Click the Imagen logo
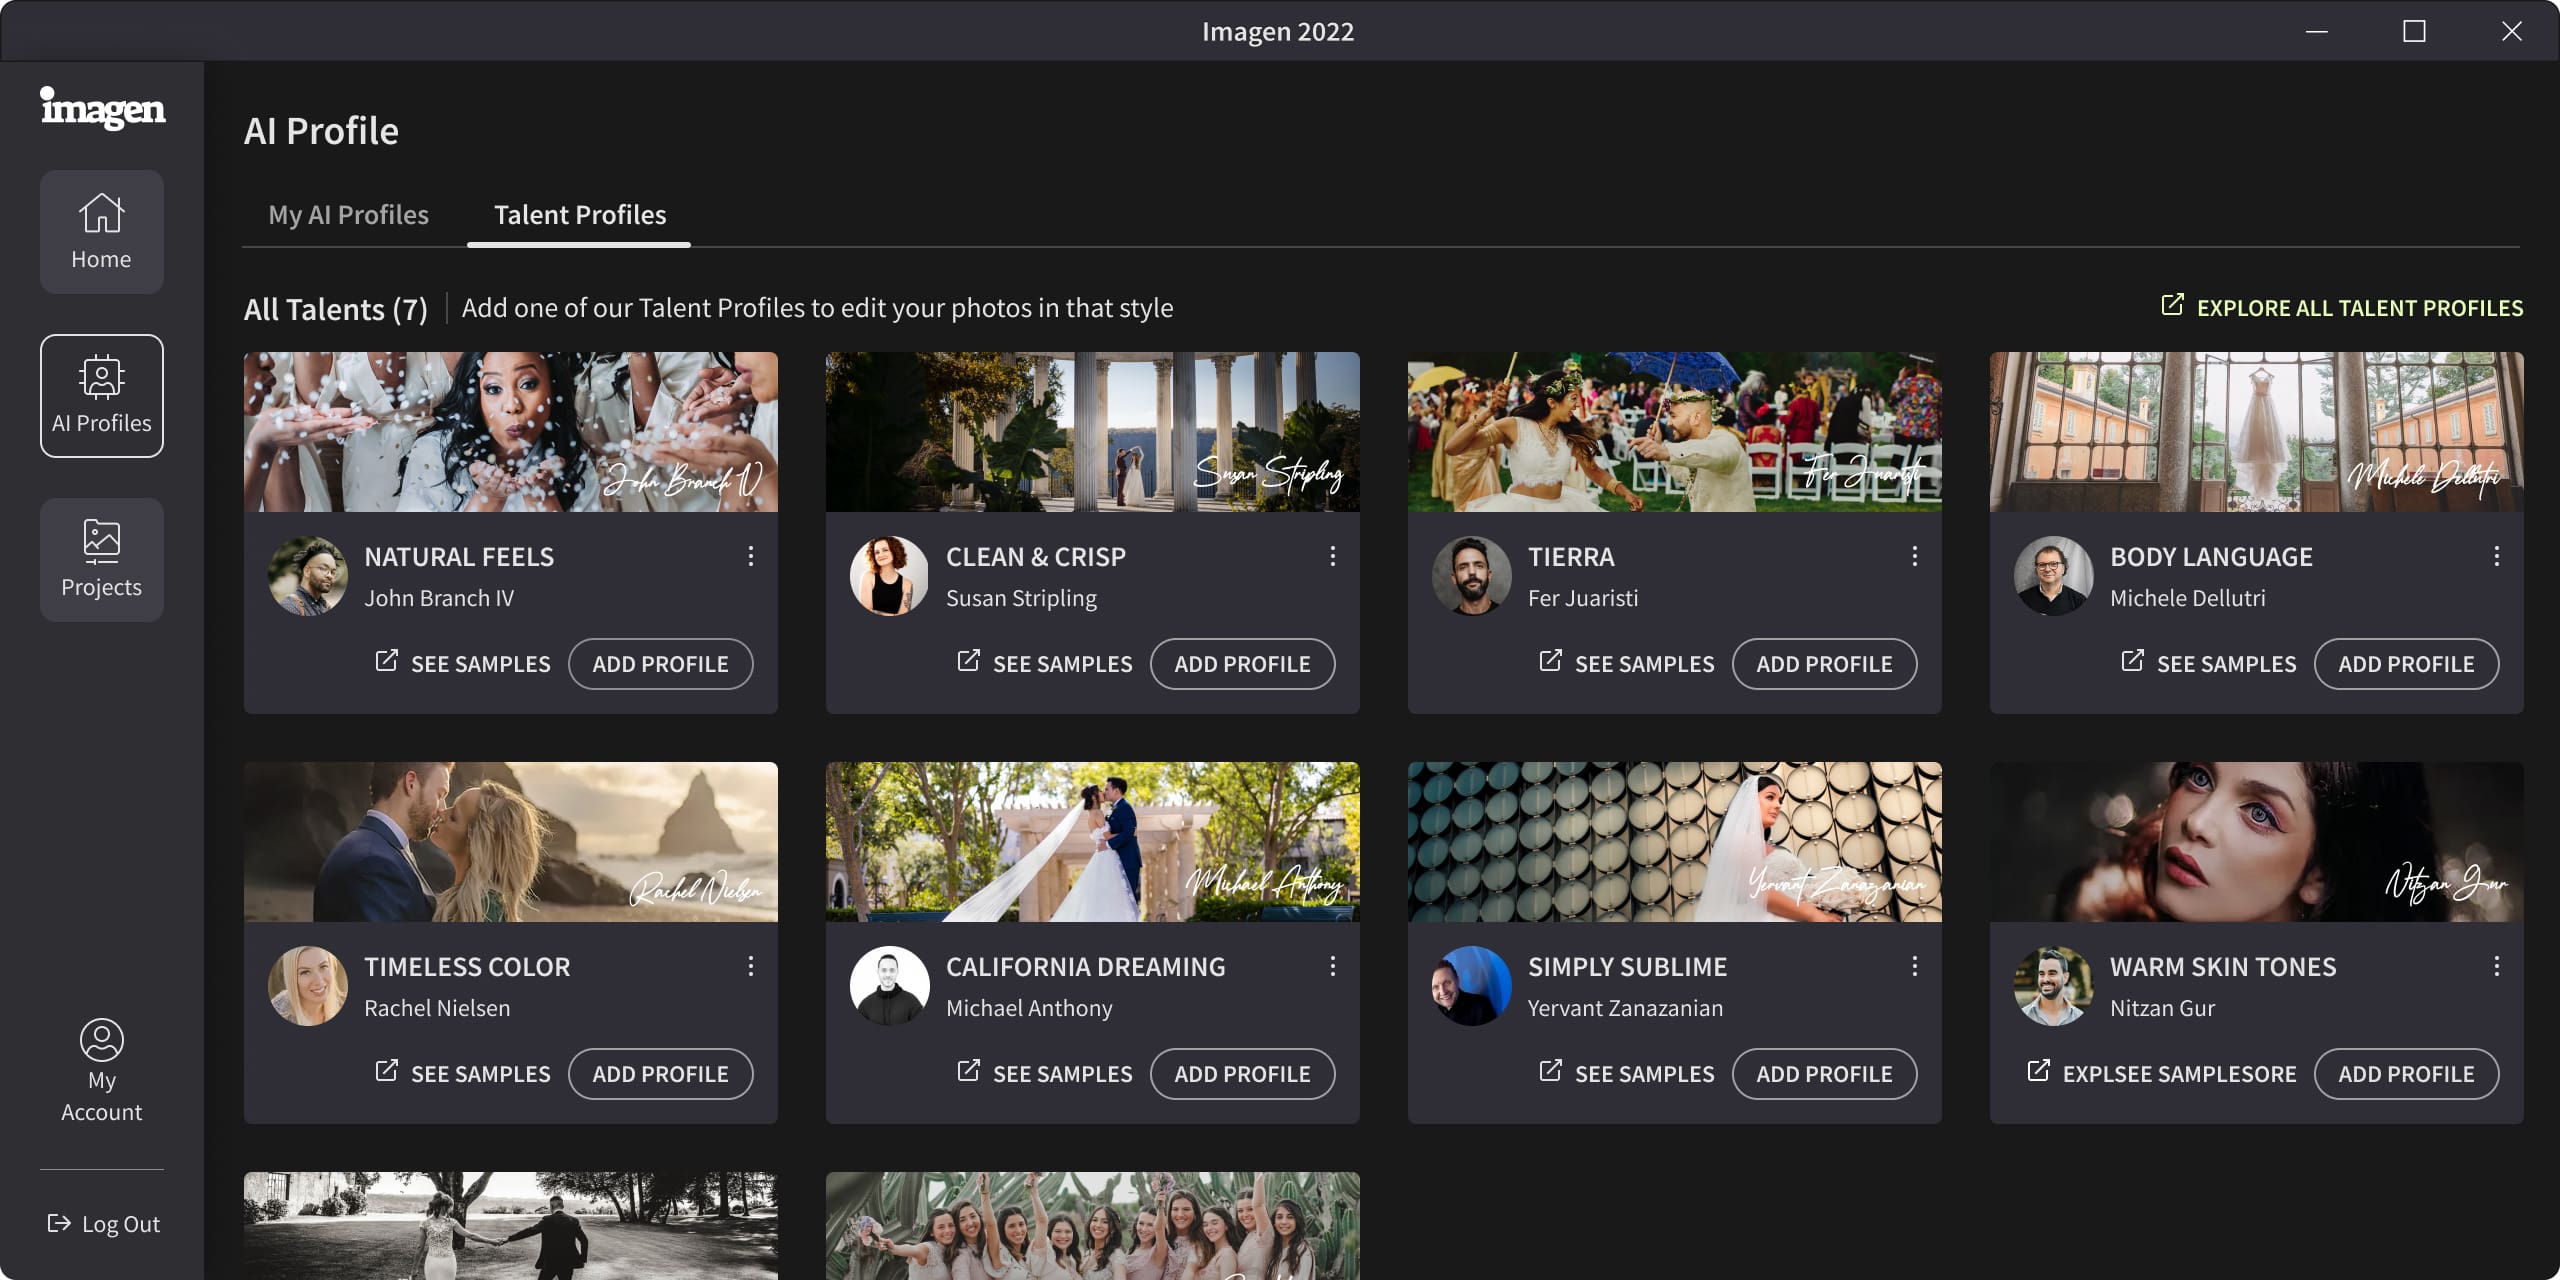Screen dimensions: 2560x1280 (102, 108)
